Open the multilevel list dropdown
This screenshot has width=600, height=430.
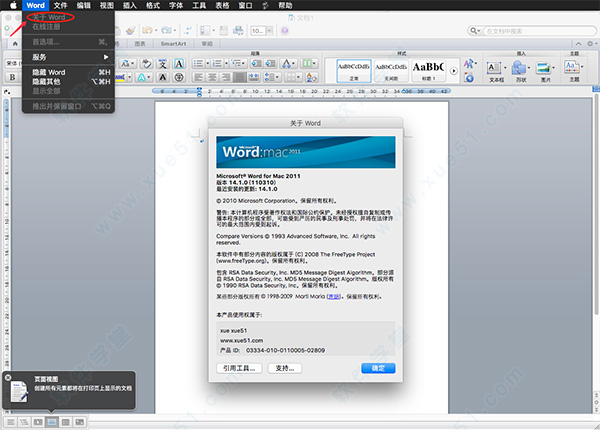[x=243, y=64]
